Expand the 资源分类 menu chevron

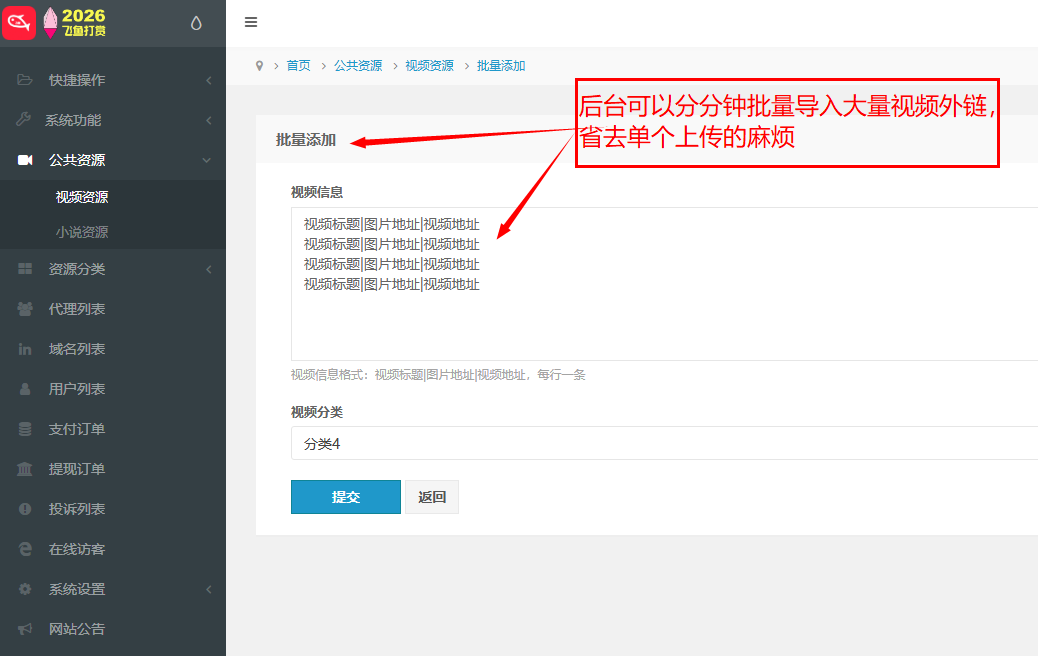click(x=209, y=269)
